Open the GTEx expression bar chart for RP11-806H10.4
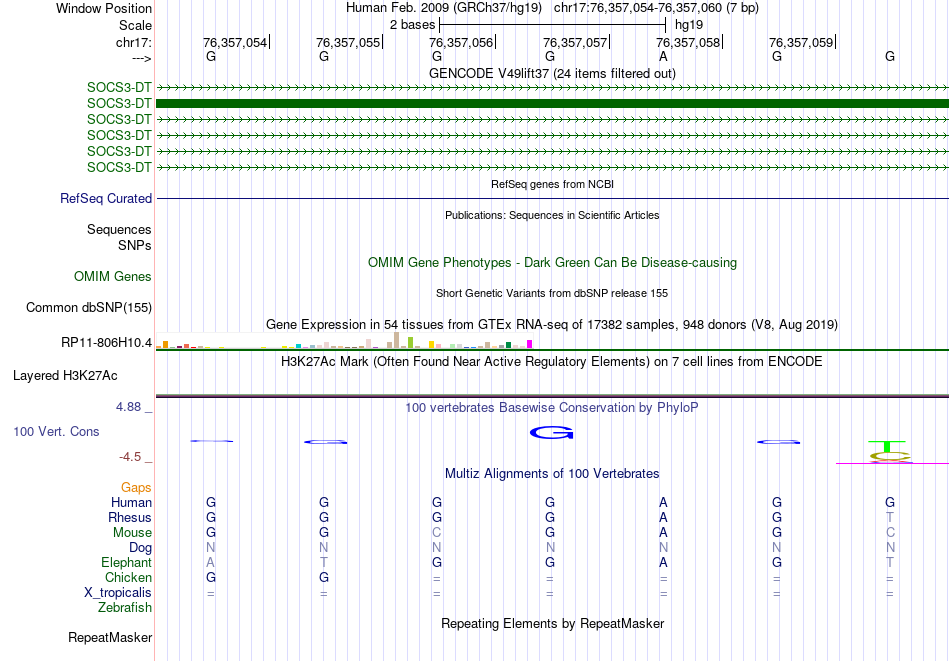The image size is (950, 661). coord(344,340)
